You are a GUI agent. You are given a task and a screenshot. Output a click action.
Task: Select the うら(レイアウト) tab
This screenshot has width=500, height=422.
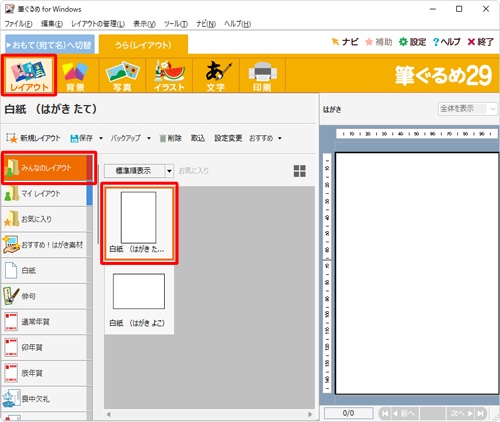pyautogui.click(x=143, y=45)
